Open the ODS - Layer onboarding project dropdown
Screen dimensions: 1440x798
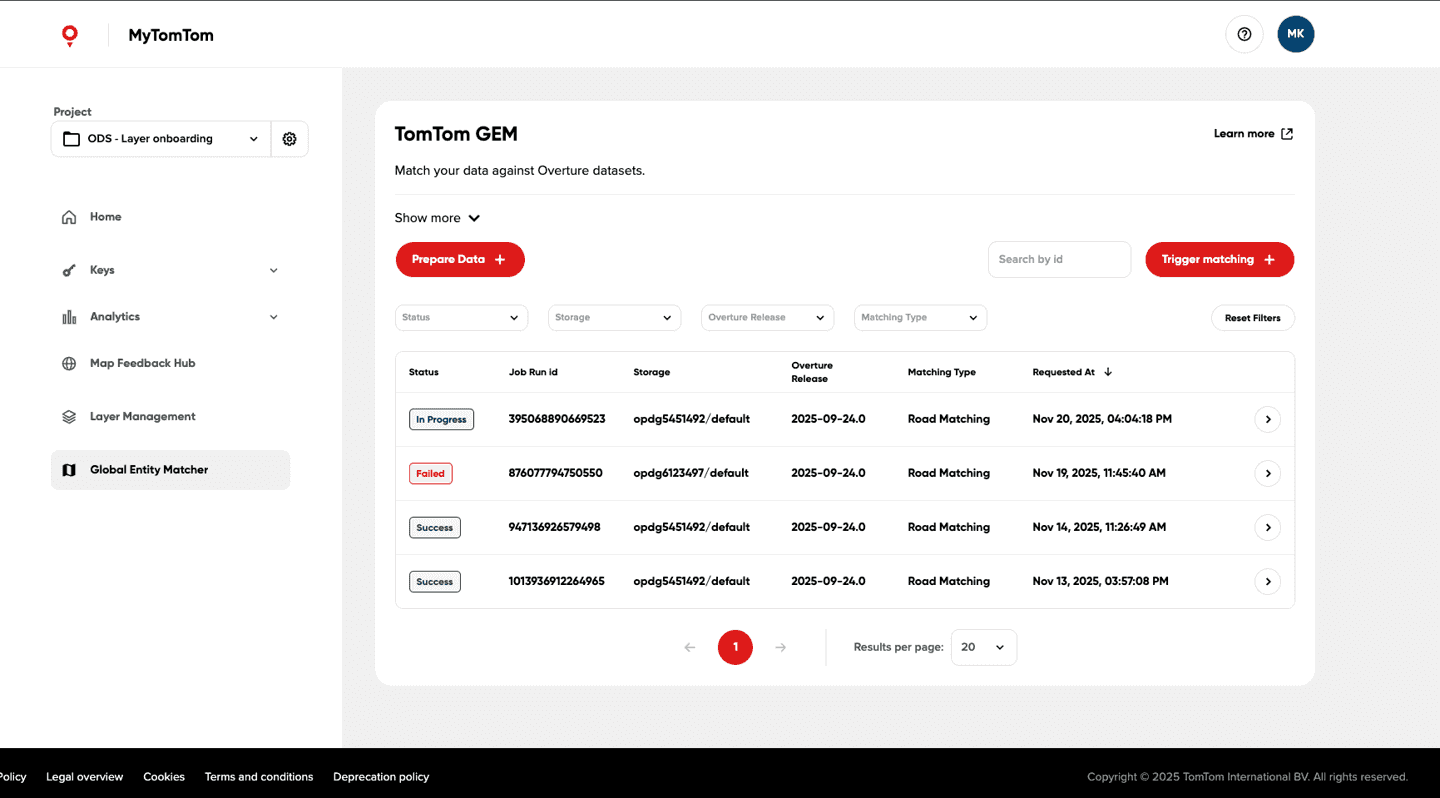click(x=160, y=139)
